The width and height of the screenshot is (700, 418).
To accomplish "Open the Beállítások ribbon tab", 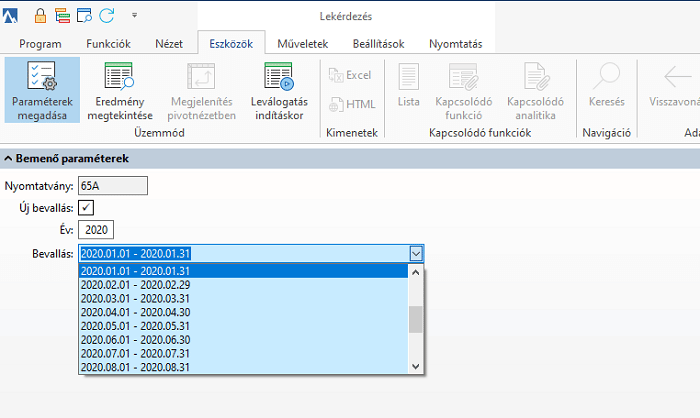I will coord(378,44).
